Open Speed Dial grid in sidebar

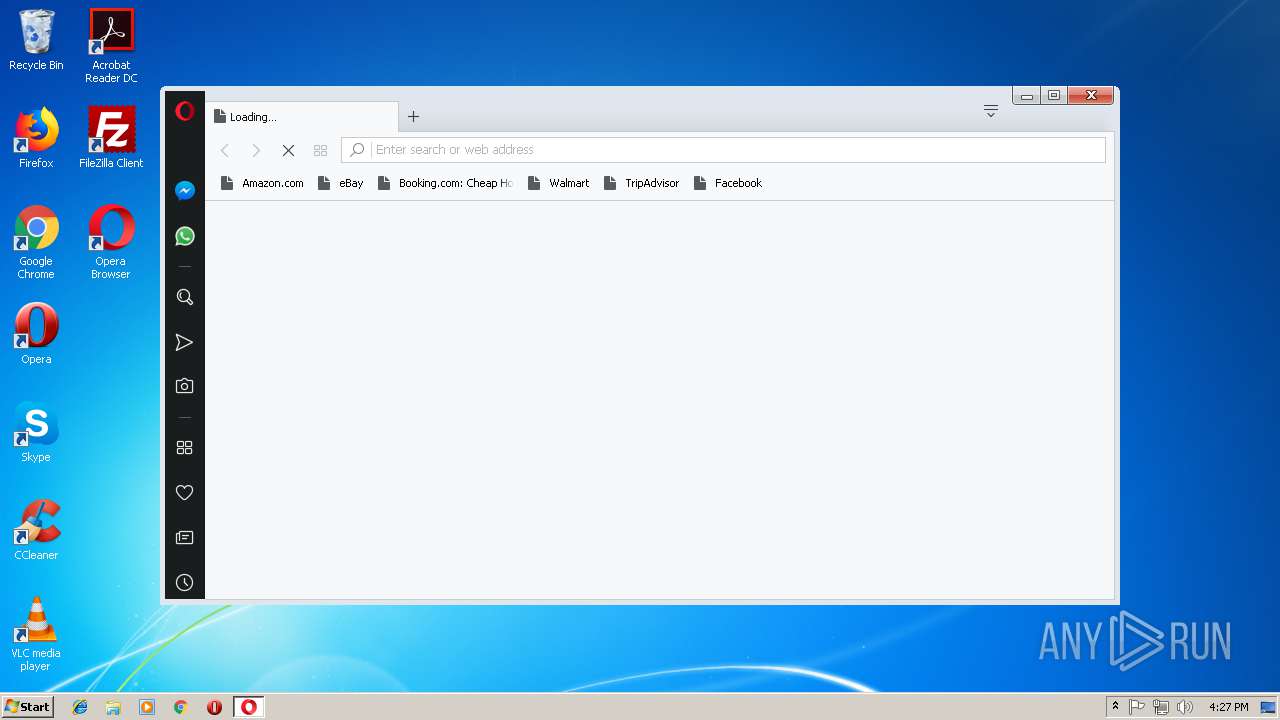[184, 448]
